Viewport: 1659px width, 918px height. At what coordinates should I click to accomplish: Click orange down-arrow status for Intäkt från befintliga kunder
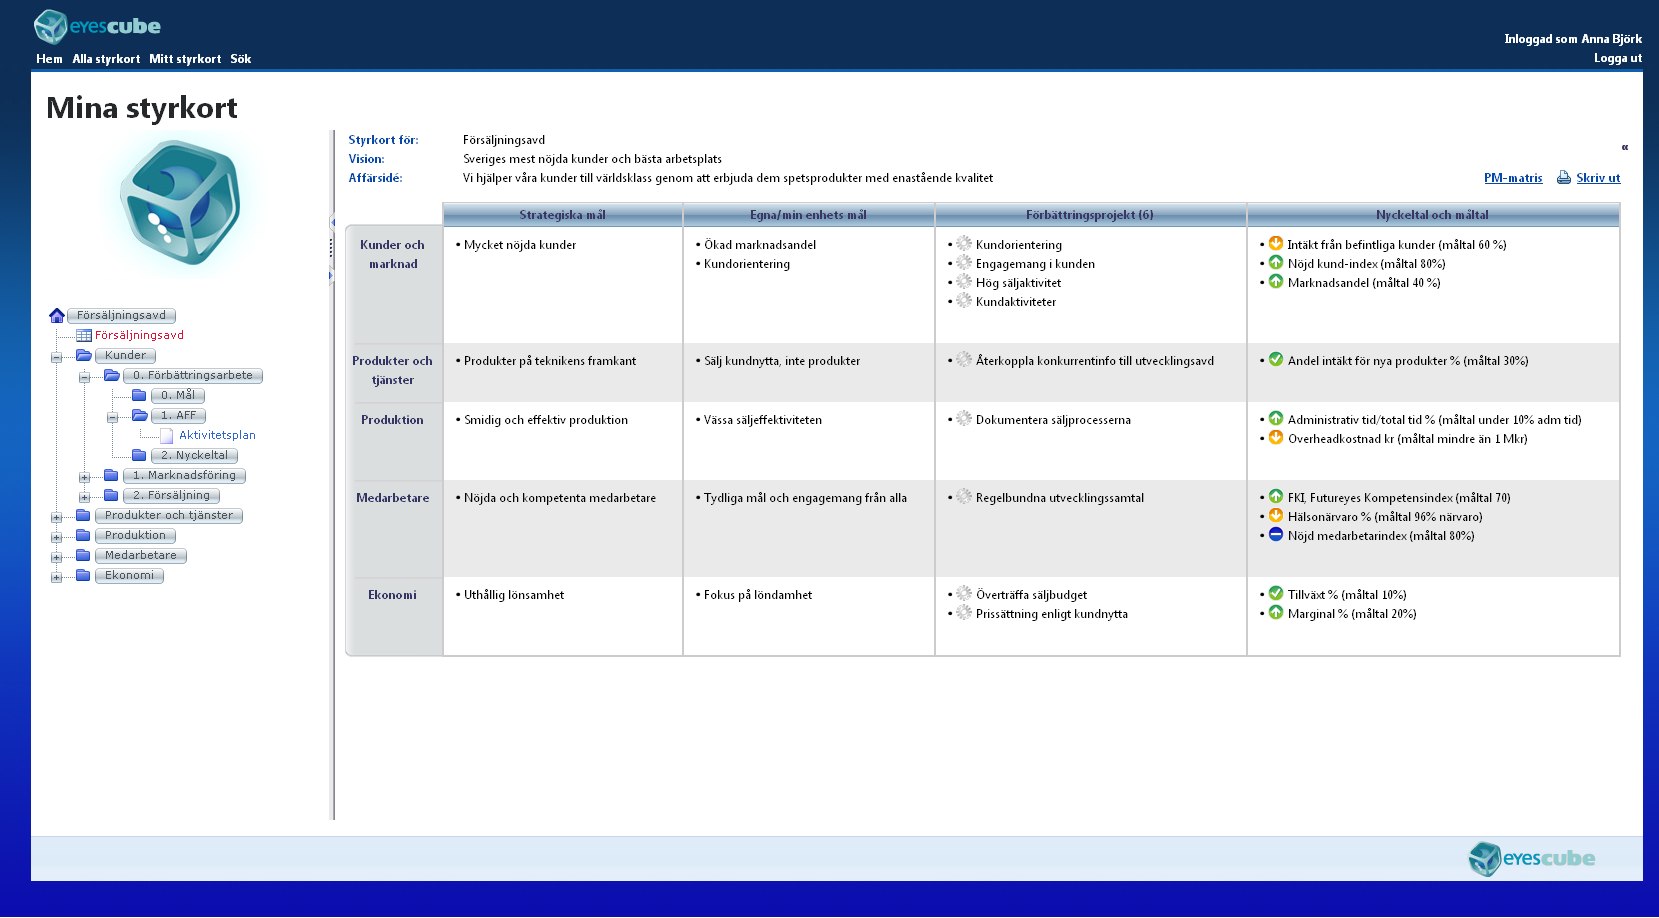tap(1276, 243)
